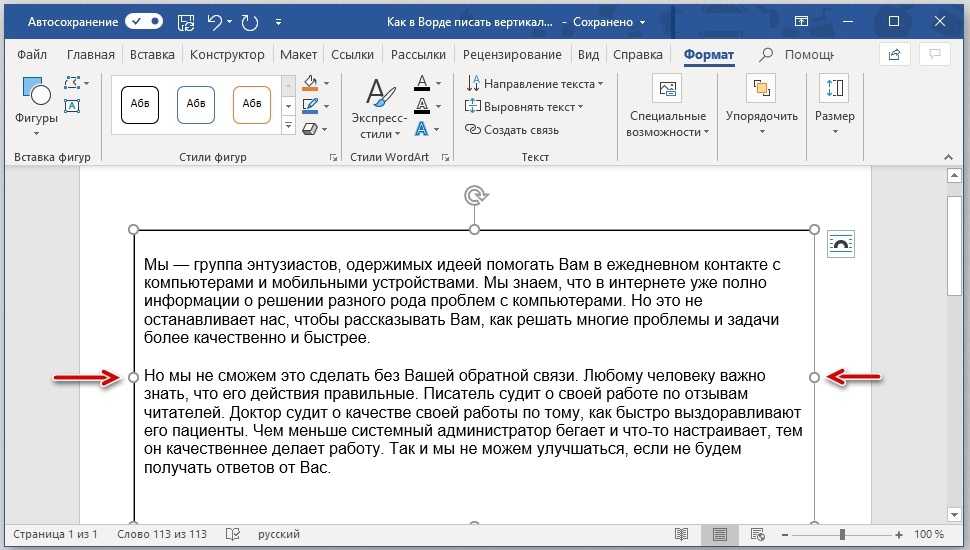Viewport: 970px width, 550px height.
Task: Switch to Web Layout view in status bar
Action: [x=757, y=535]
